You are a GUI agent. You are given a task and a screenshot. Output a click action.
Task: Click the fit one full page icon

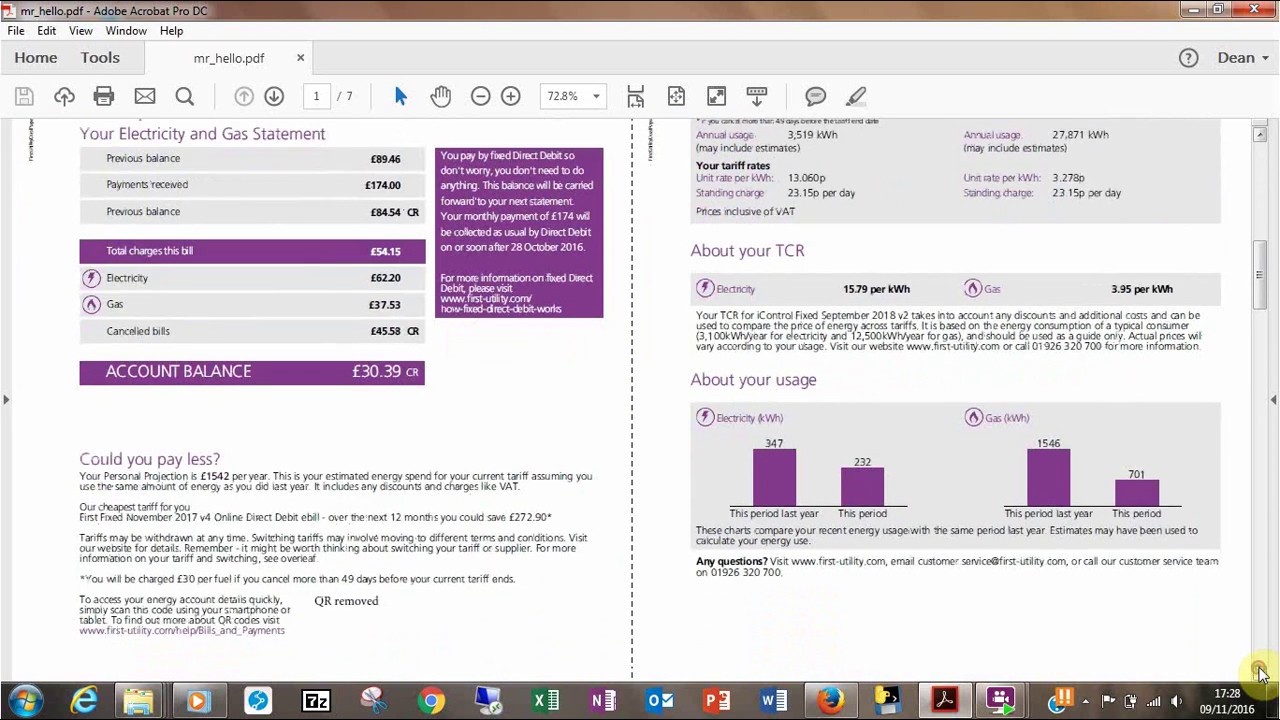[x=676, y=96]
